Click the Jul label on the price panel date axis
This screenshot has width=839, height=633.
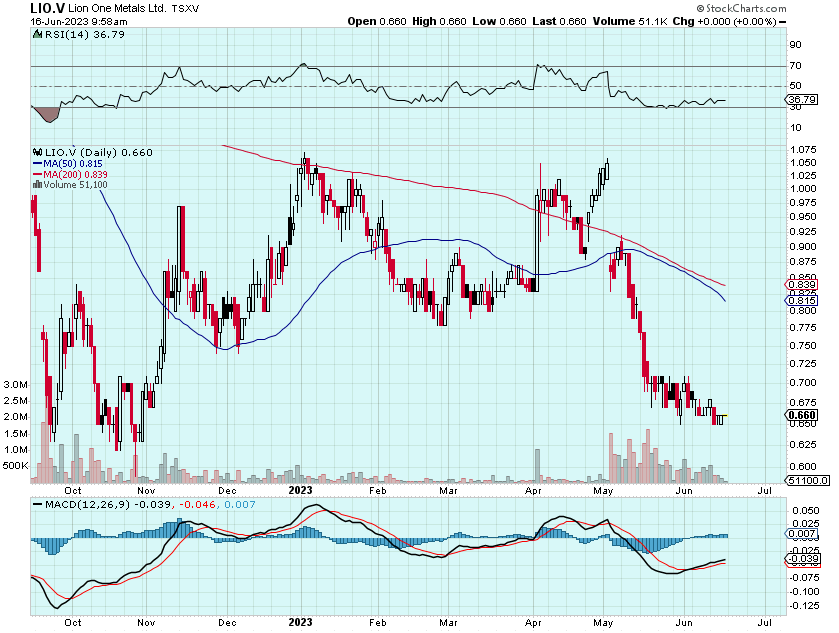tap(765, 491)
